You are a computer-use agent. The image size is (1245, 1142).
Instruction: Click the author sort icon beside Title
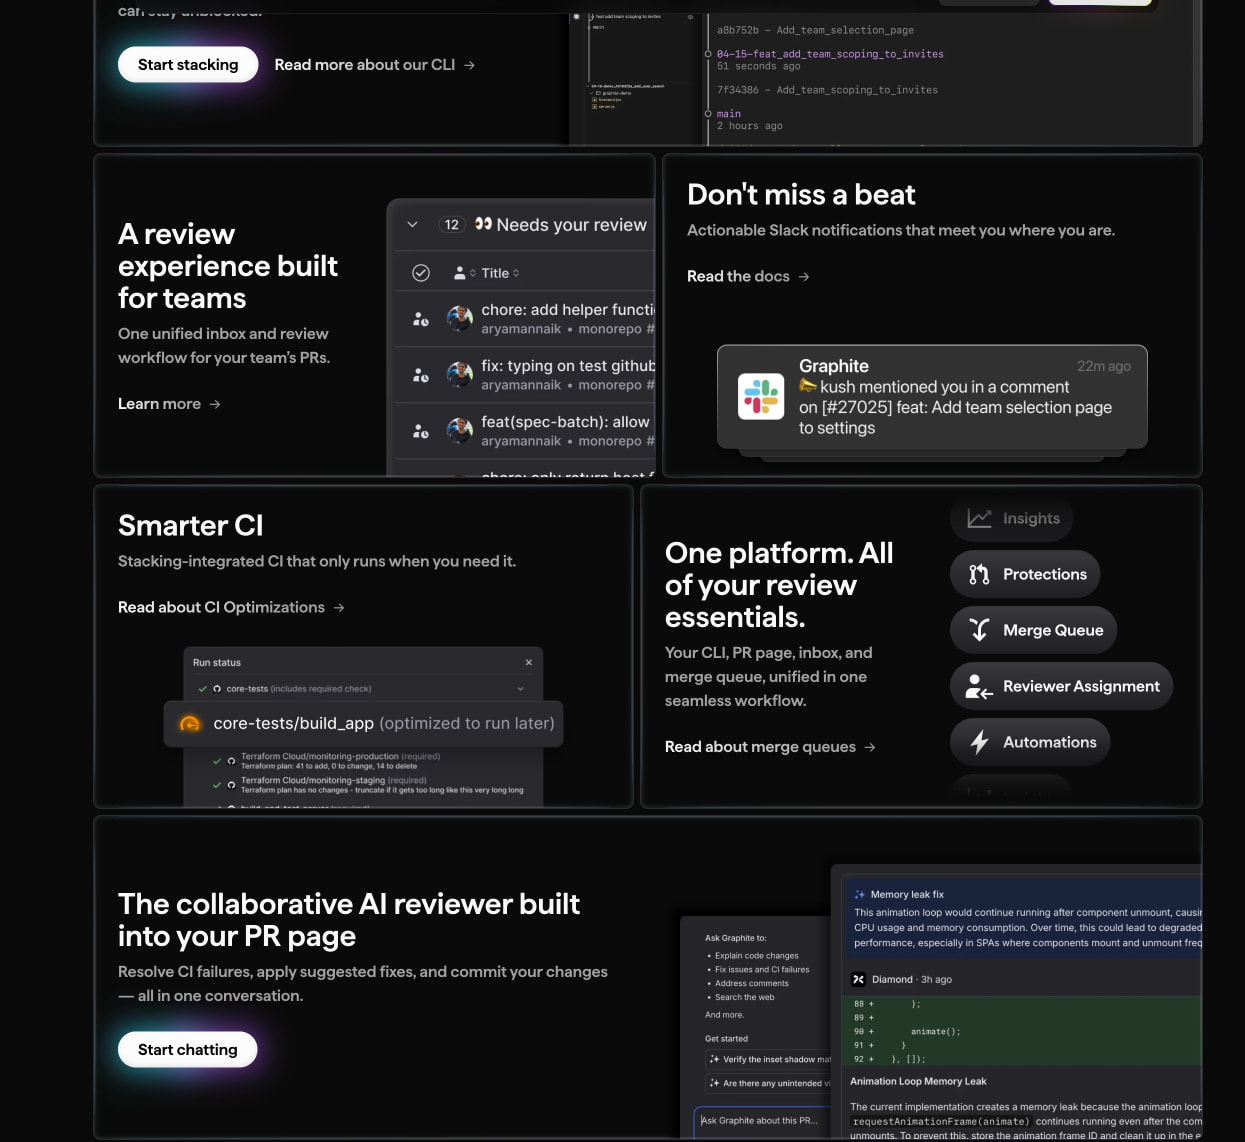[x=465, y=273]
